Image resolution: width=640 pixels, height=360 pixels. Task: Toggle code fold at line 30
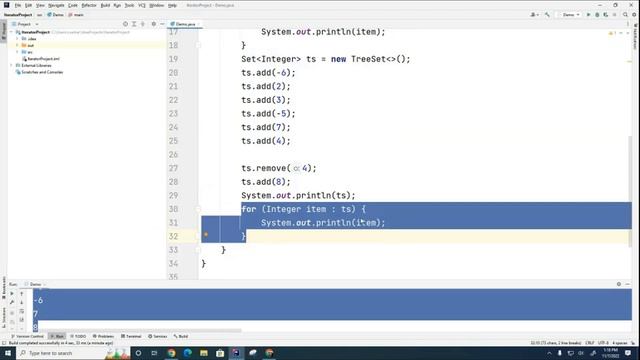[x=198, y=209]
